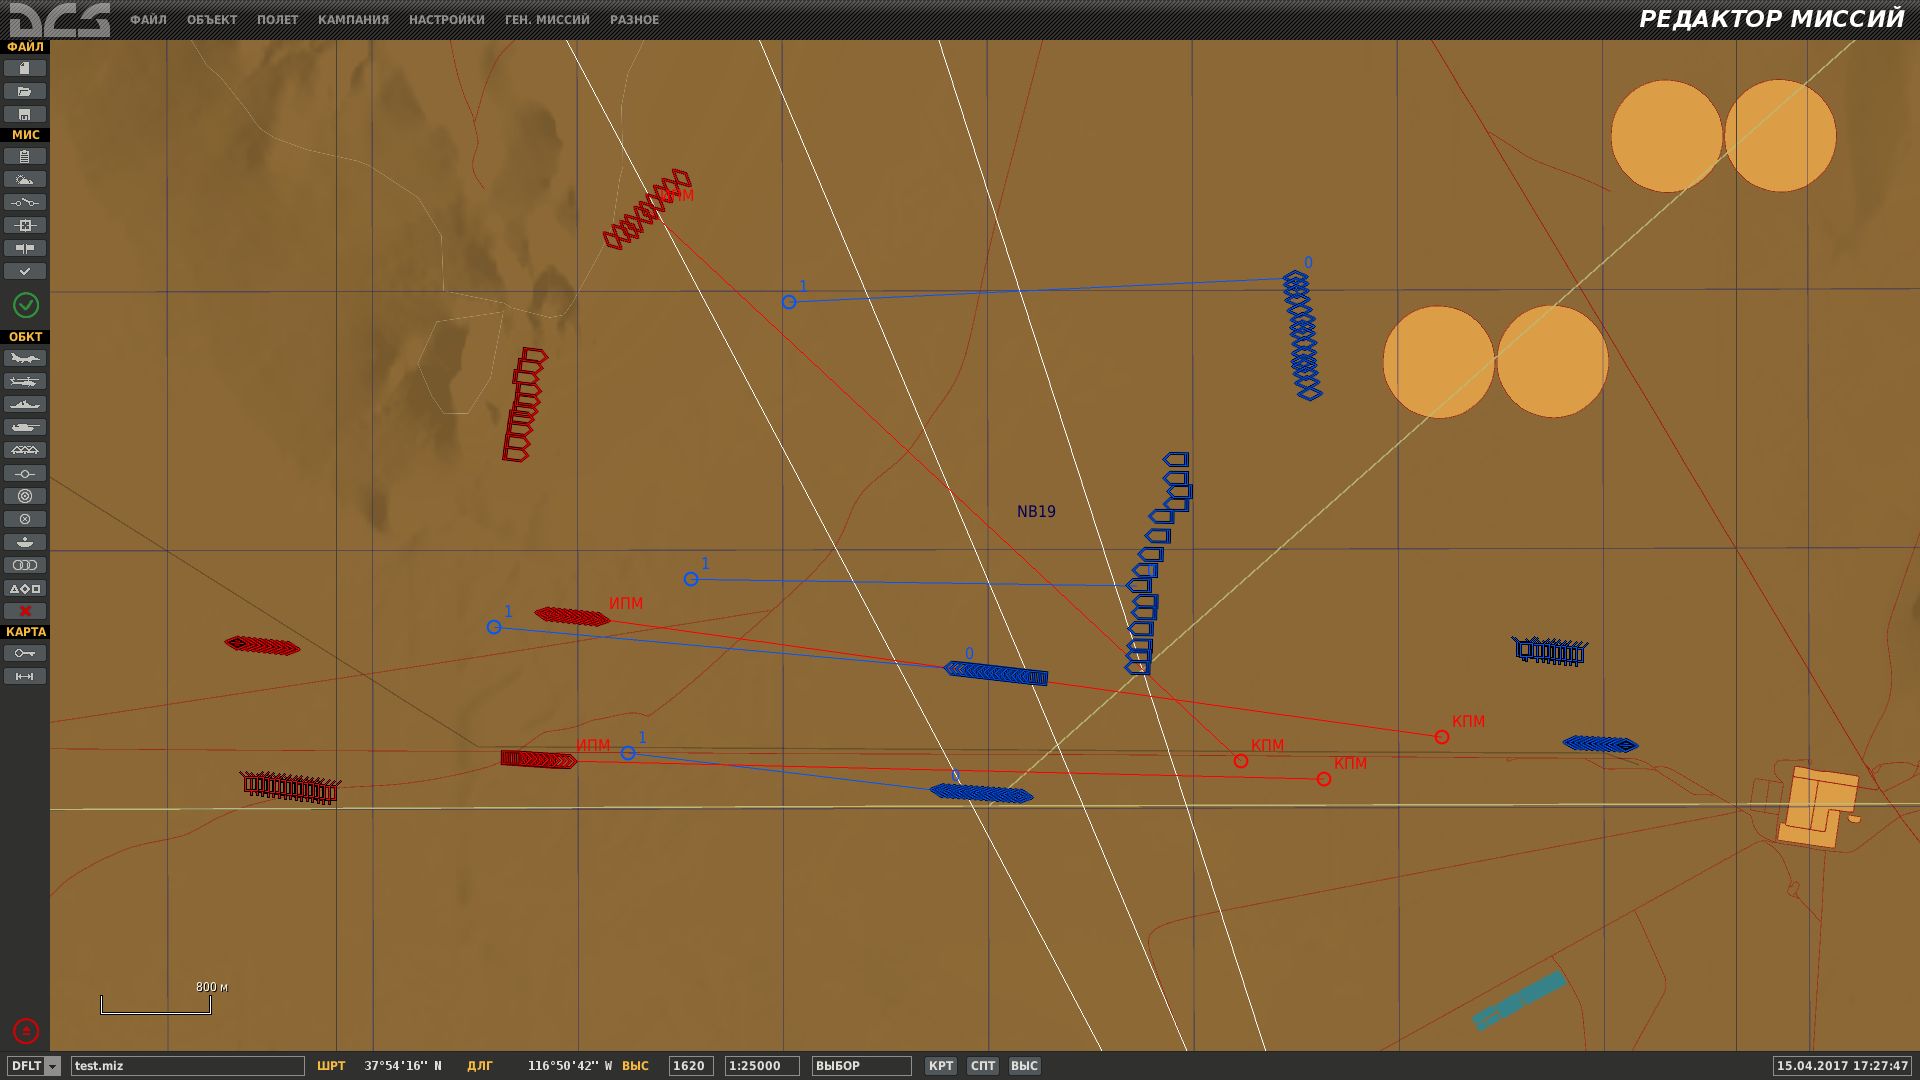
Task: Save the mission with floppy icon
Action: tap(25, 114)
